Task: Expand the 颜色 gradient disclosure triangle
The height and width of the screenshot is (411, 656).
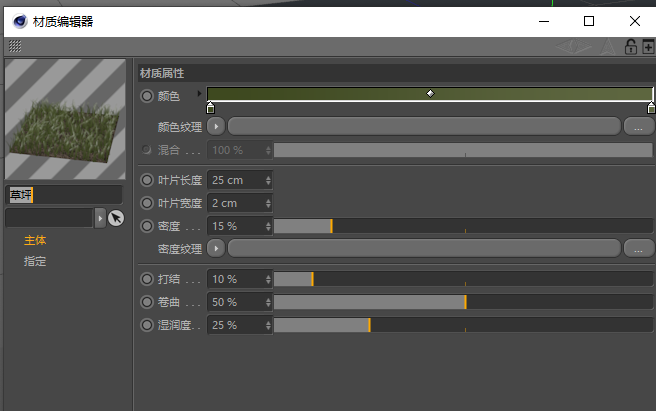Action: pyautogui.click(x=200, y=93)
